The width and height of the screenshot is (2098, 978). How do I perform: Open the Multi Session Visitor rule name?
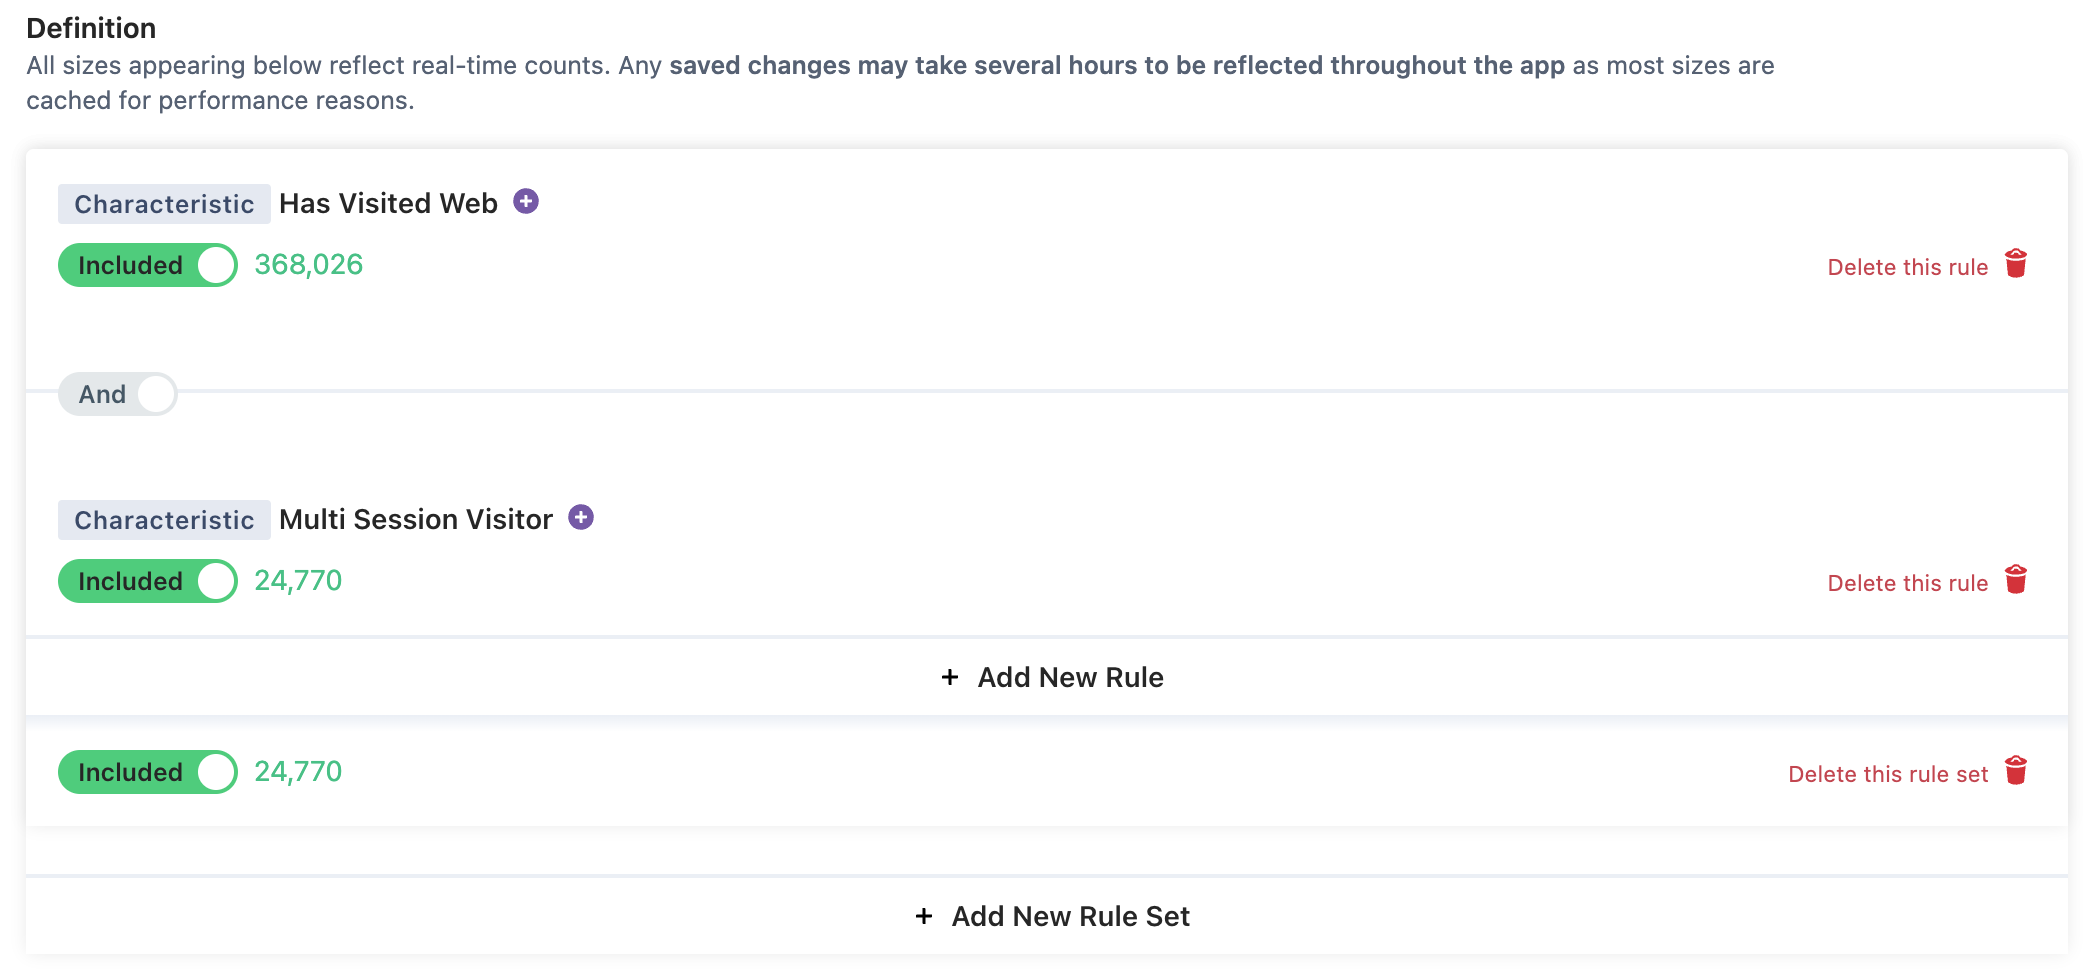[x=416, y=519]
